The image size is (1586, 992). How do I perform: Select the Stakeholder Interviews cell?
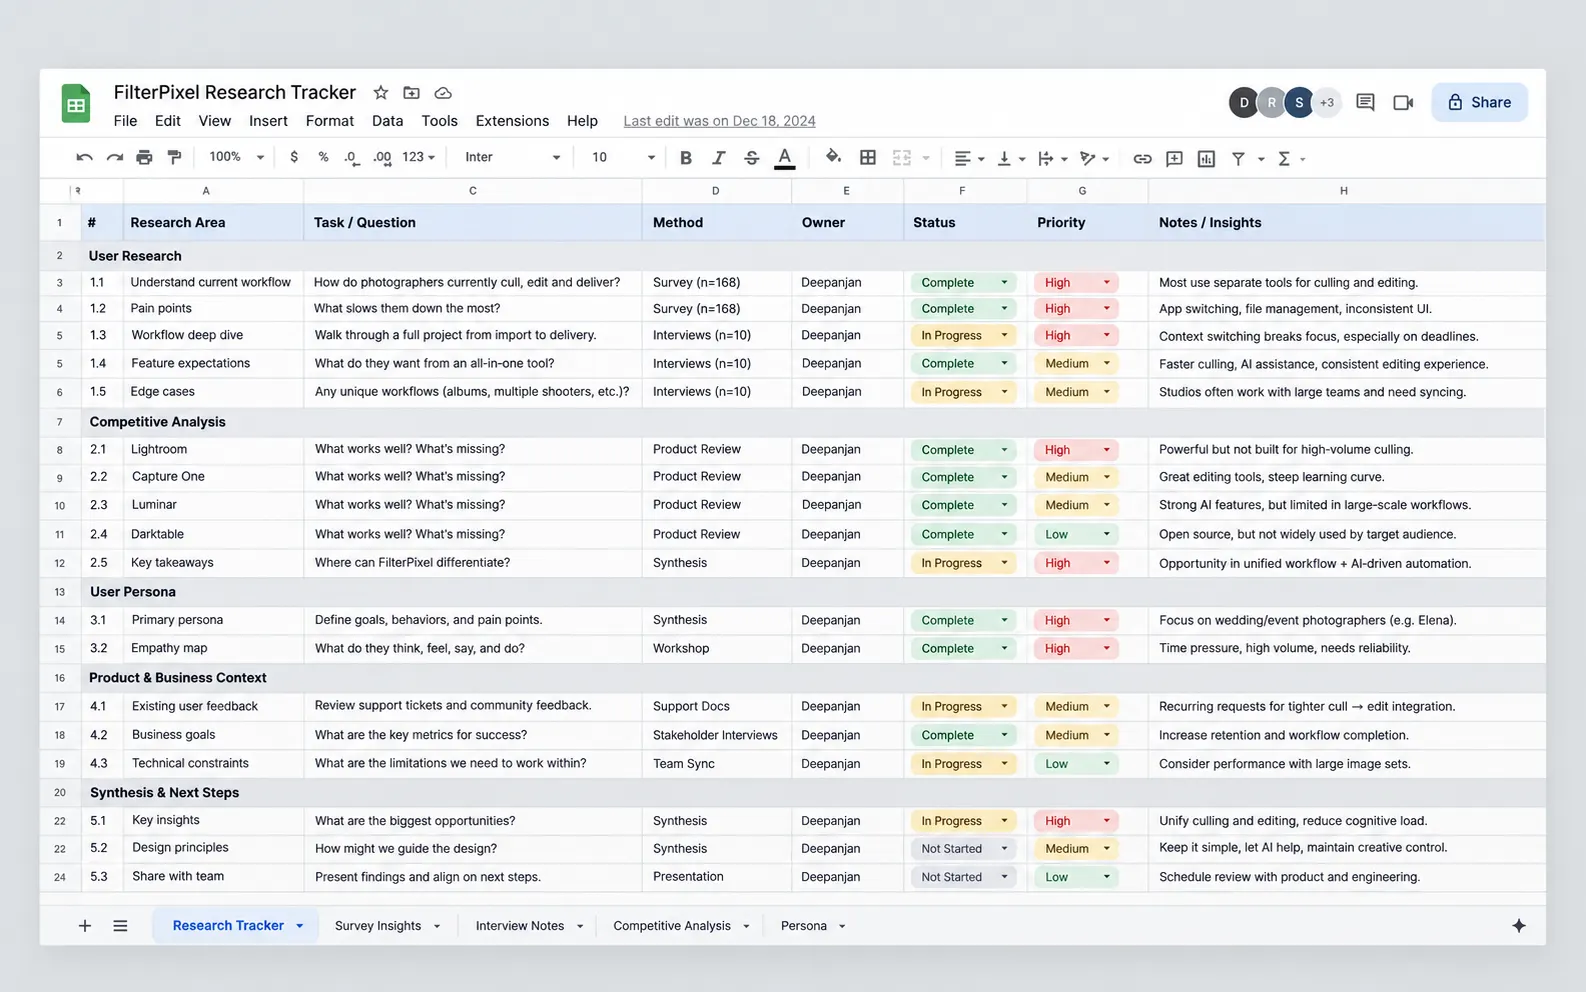coord(717,735)
